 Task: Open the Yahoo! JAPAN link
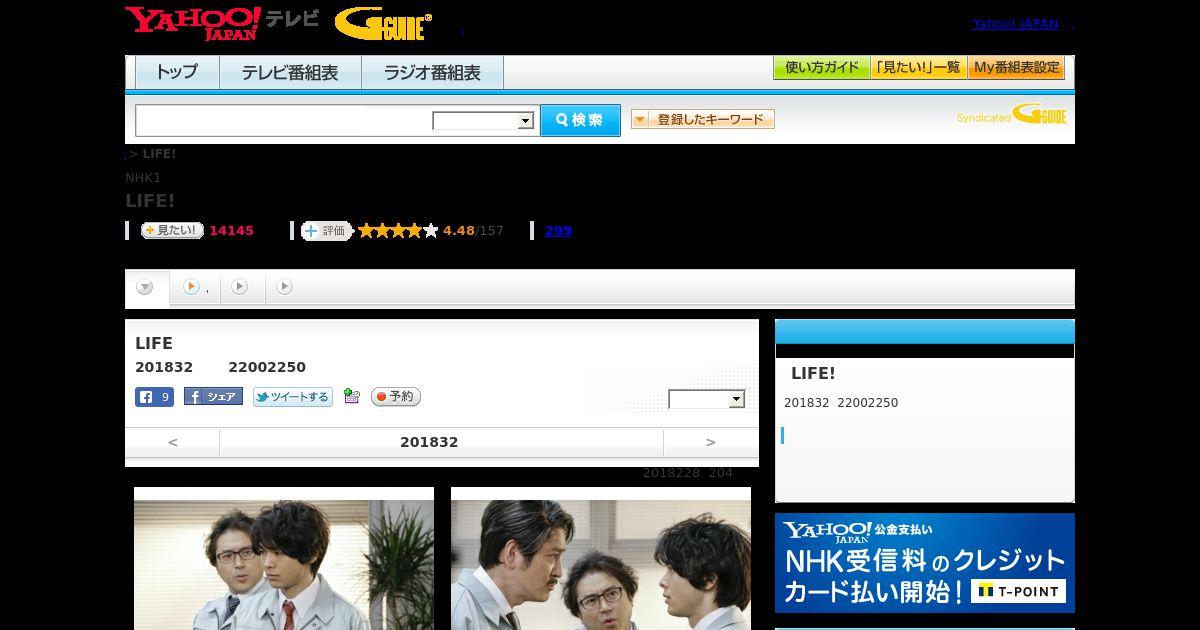pyautogui.click(x=1015, y=23)
